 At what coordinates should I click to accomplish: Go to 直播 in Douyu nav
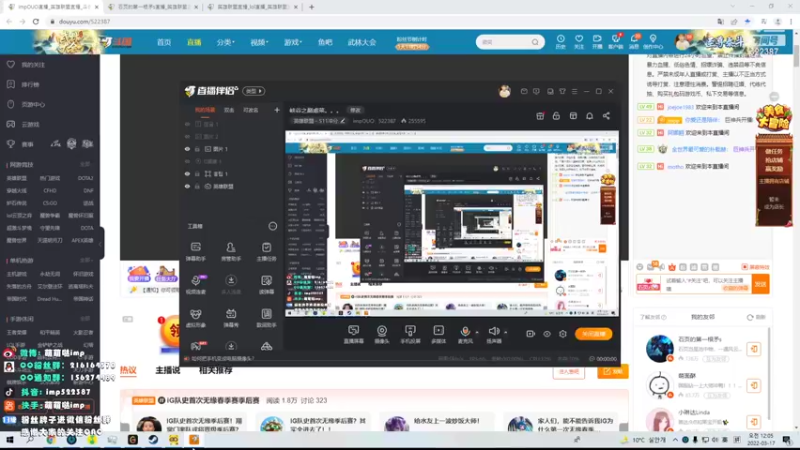(x=194, y=42)
